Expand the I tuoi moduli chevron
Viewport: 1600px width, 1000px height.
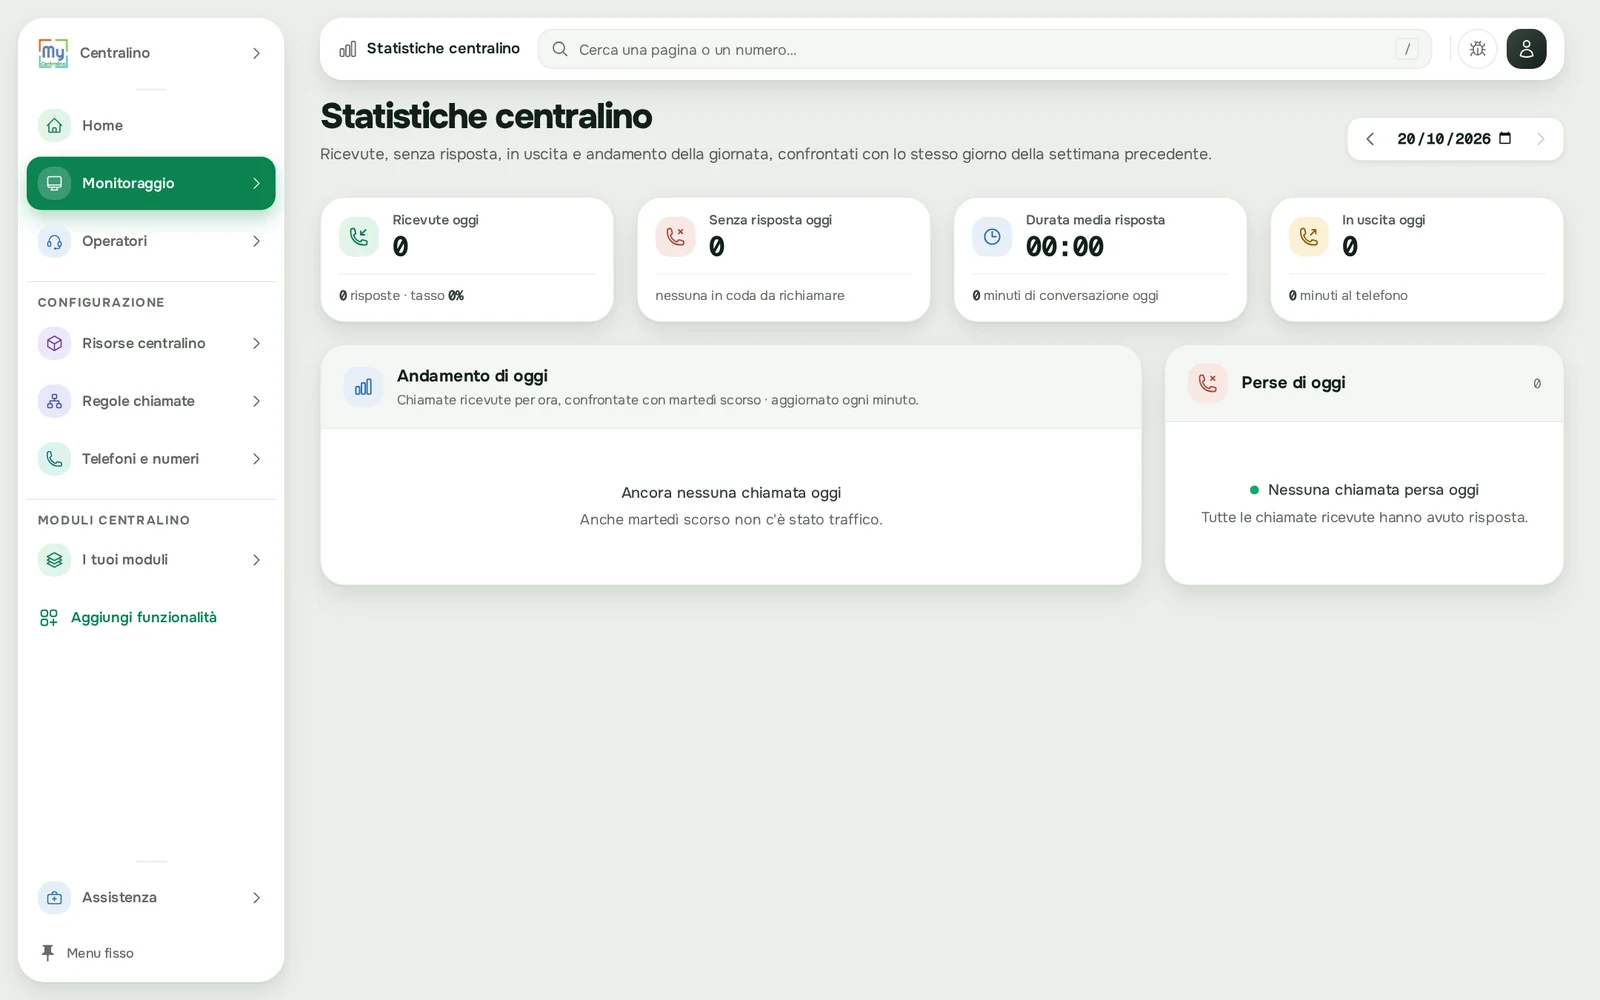[256, 560]
